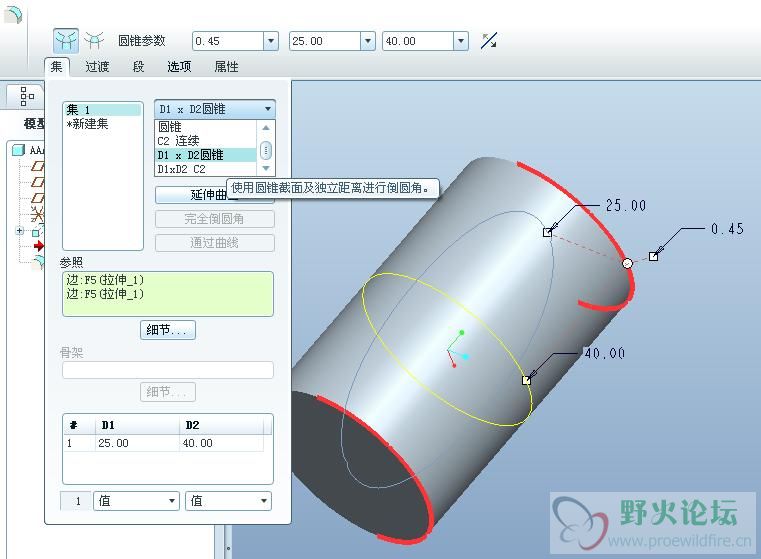Click the 0.45 drag handle square
This screenshot has width=761, height=559.
point(654,256)
